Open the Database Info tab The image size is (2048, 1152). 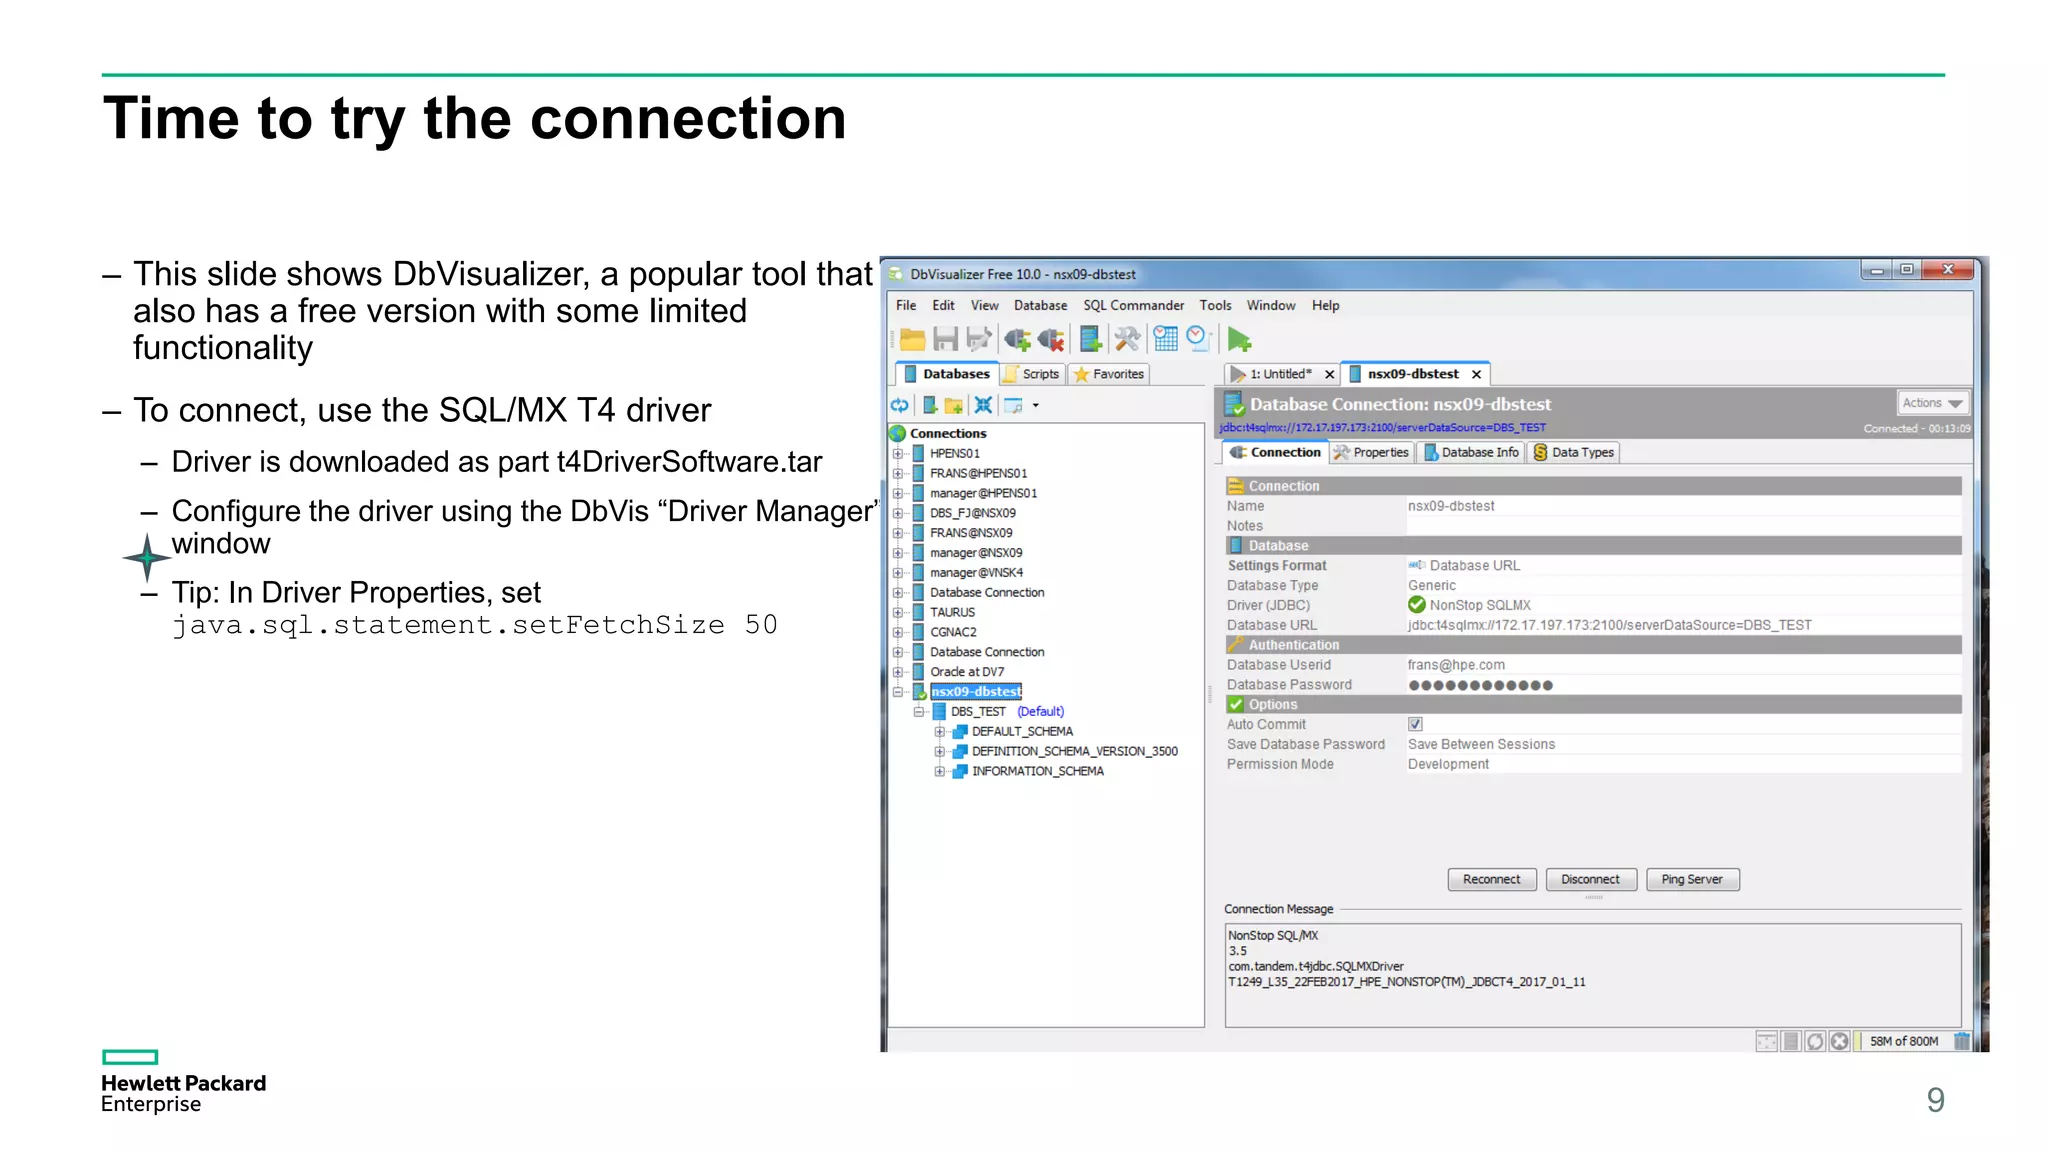point(1470,453)
